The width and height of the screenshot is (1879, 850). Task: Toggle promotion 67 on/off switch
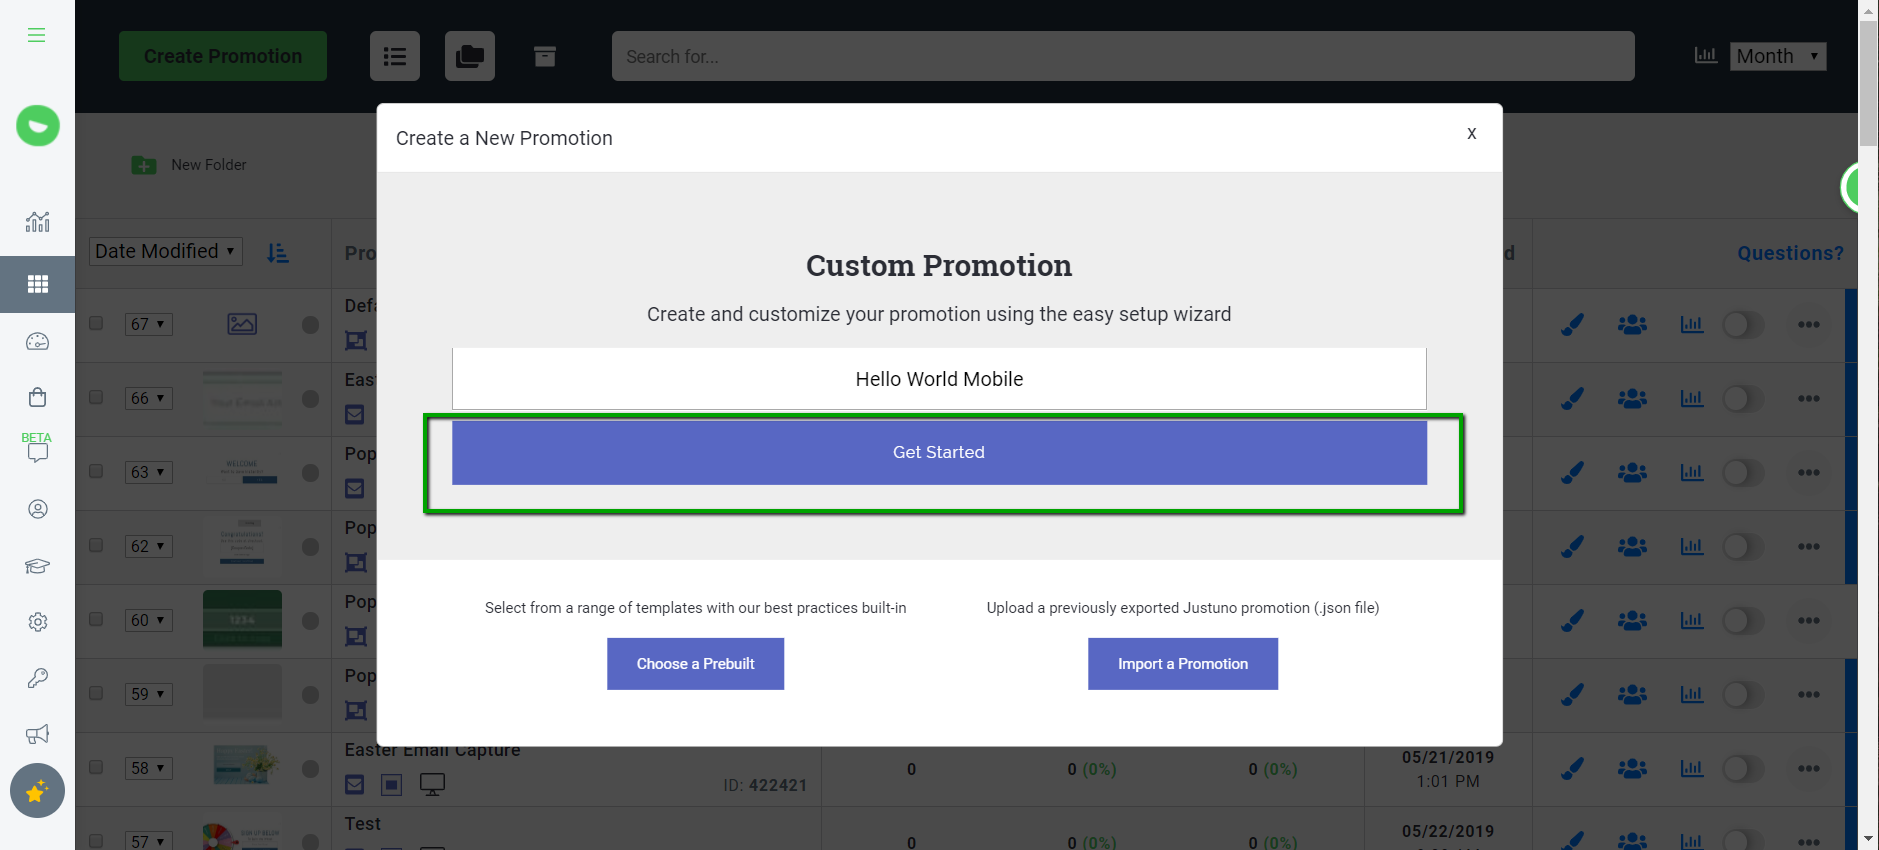[1742, 325]
